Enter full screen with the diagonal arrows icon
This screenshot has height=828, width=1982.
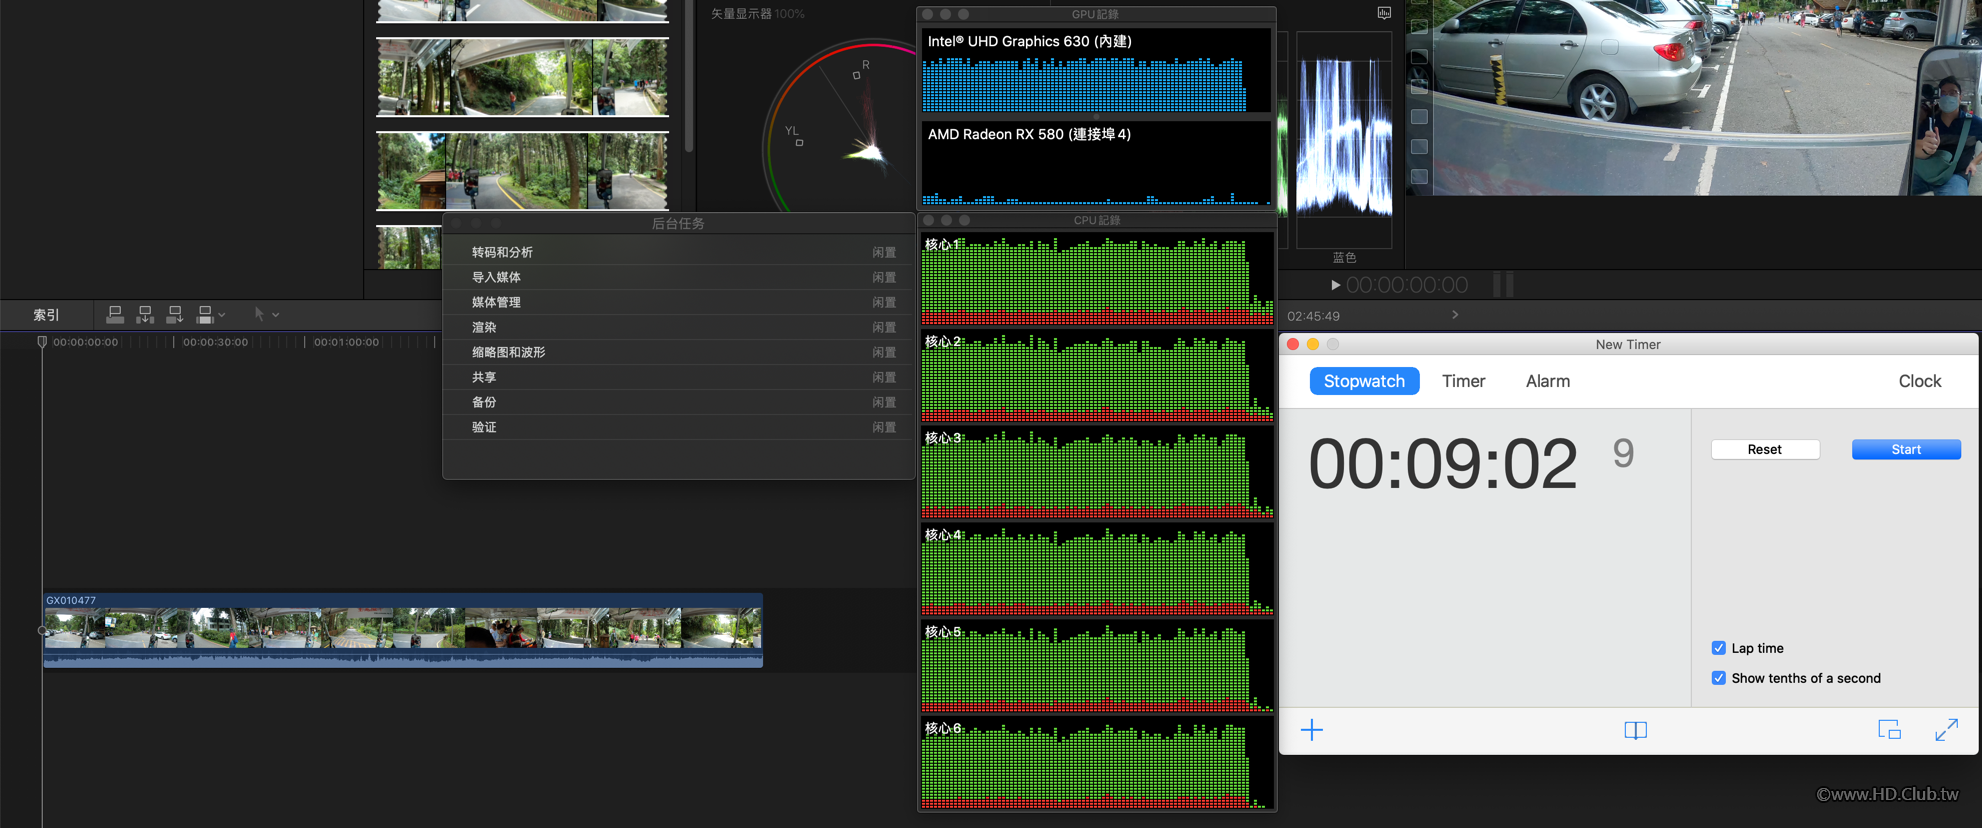(x=1946, y=730)
